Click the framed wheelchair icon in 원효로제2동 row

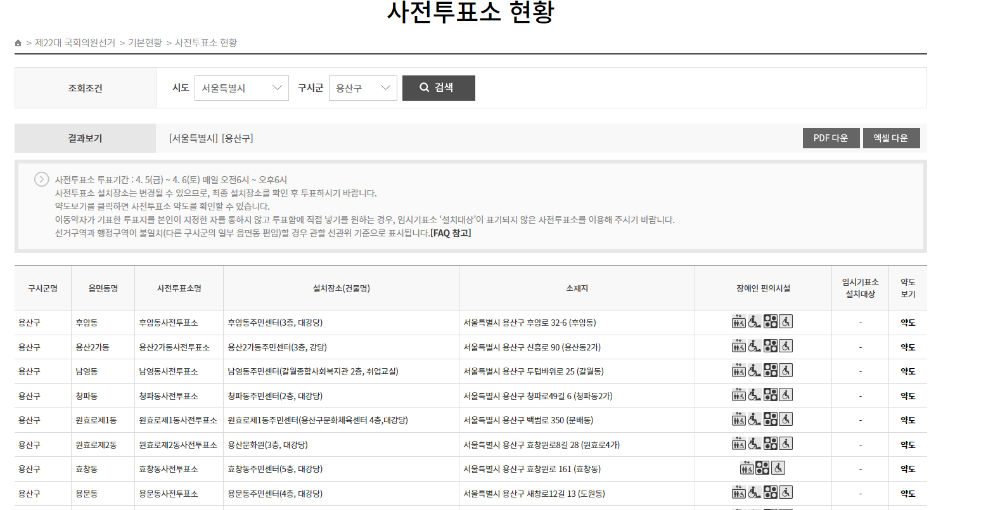[786, 444]
